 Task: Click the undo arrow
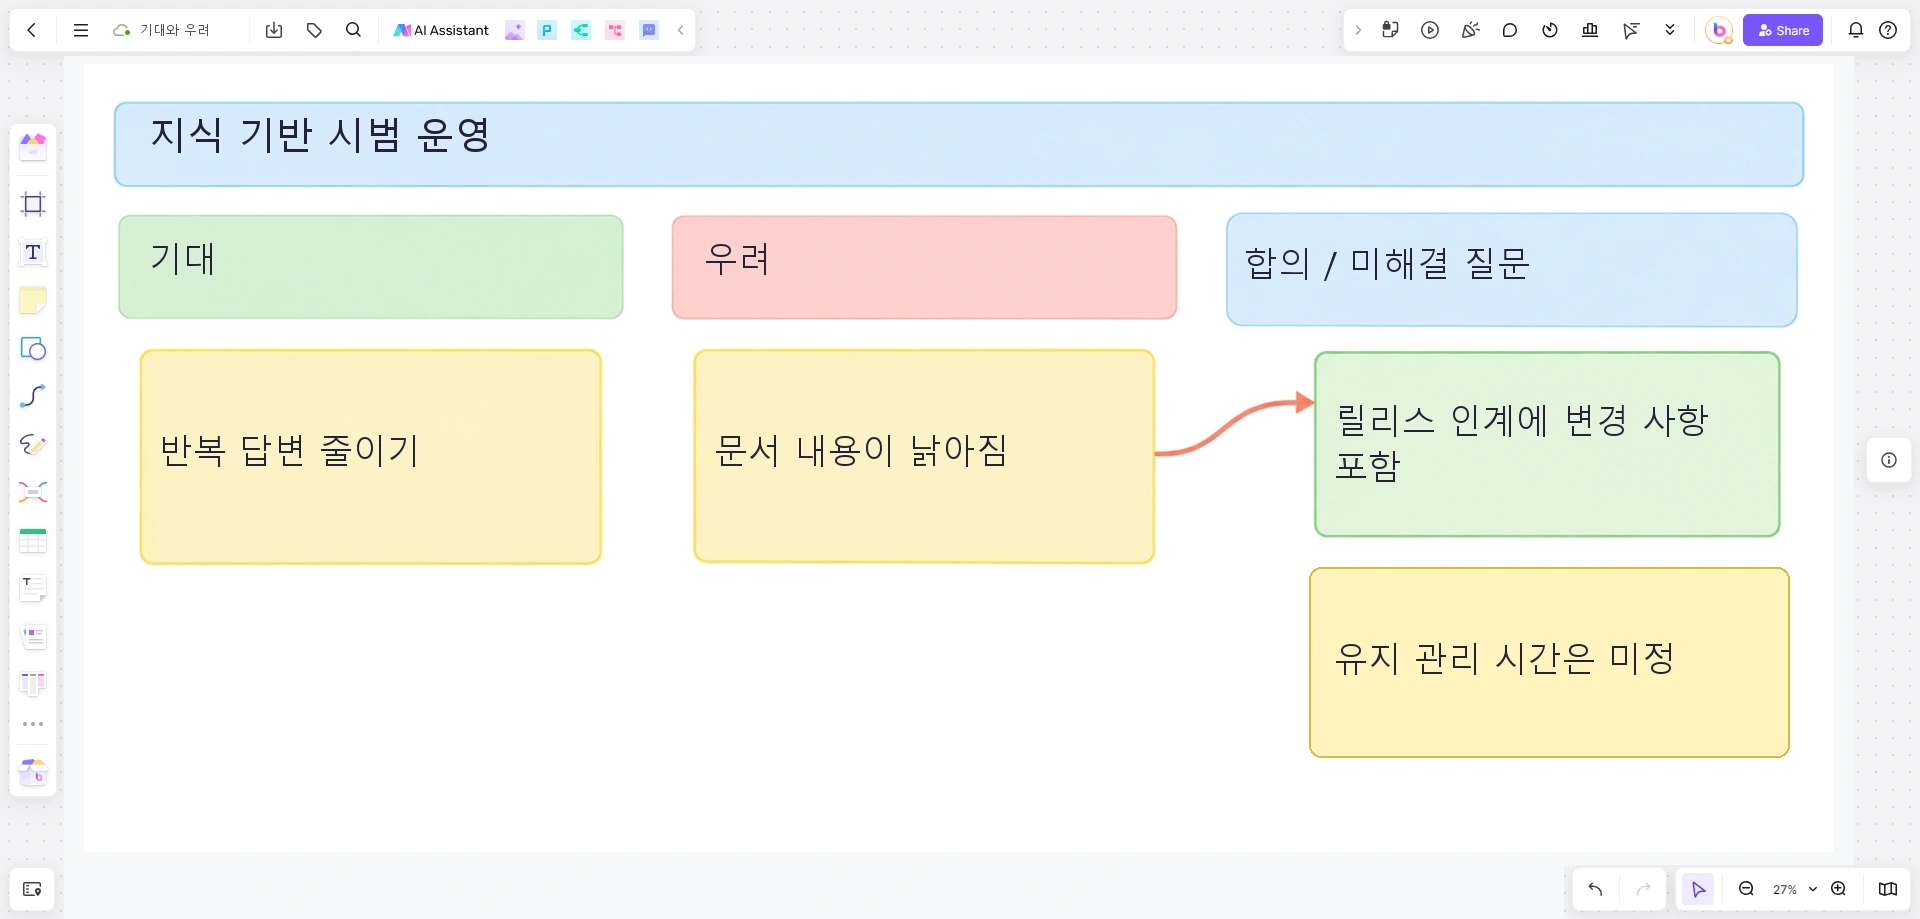click(x=1595, y=889)
